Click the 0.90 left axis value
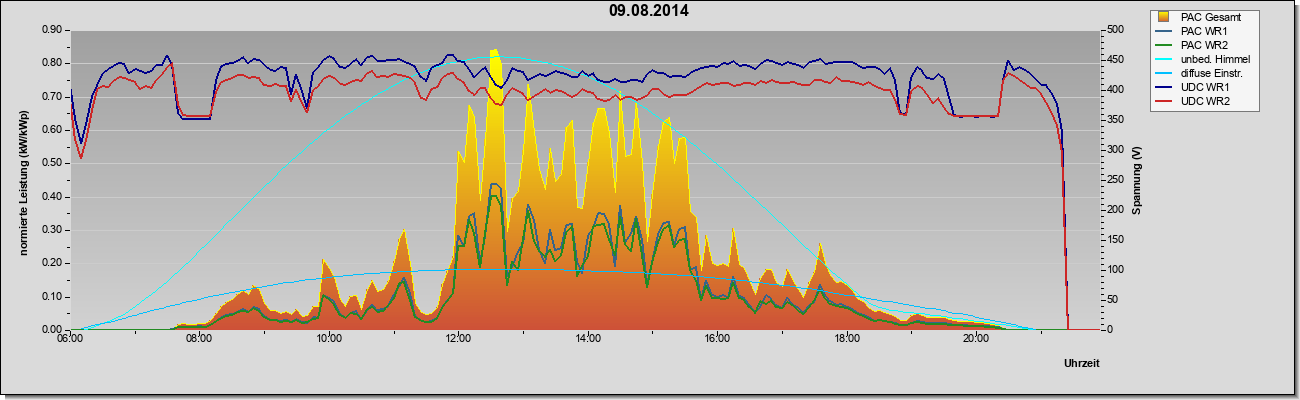Image resolution: width=1300 pixels, height=400 pixels. (x=52, y=30)
